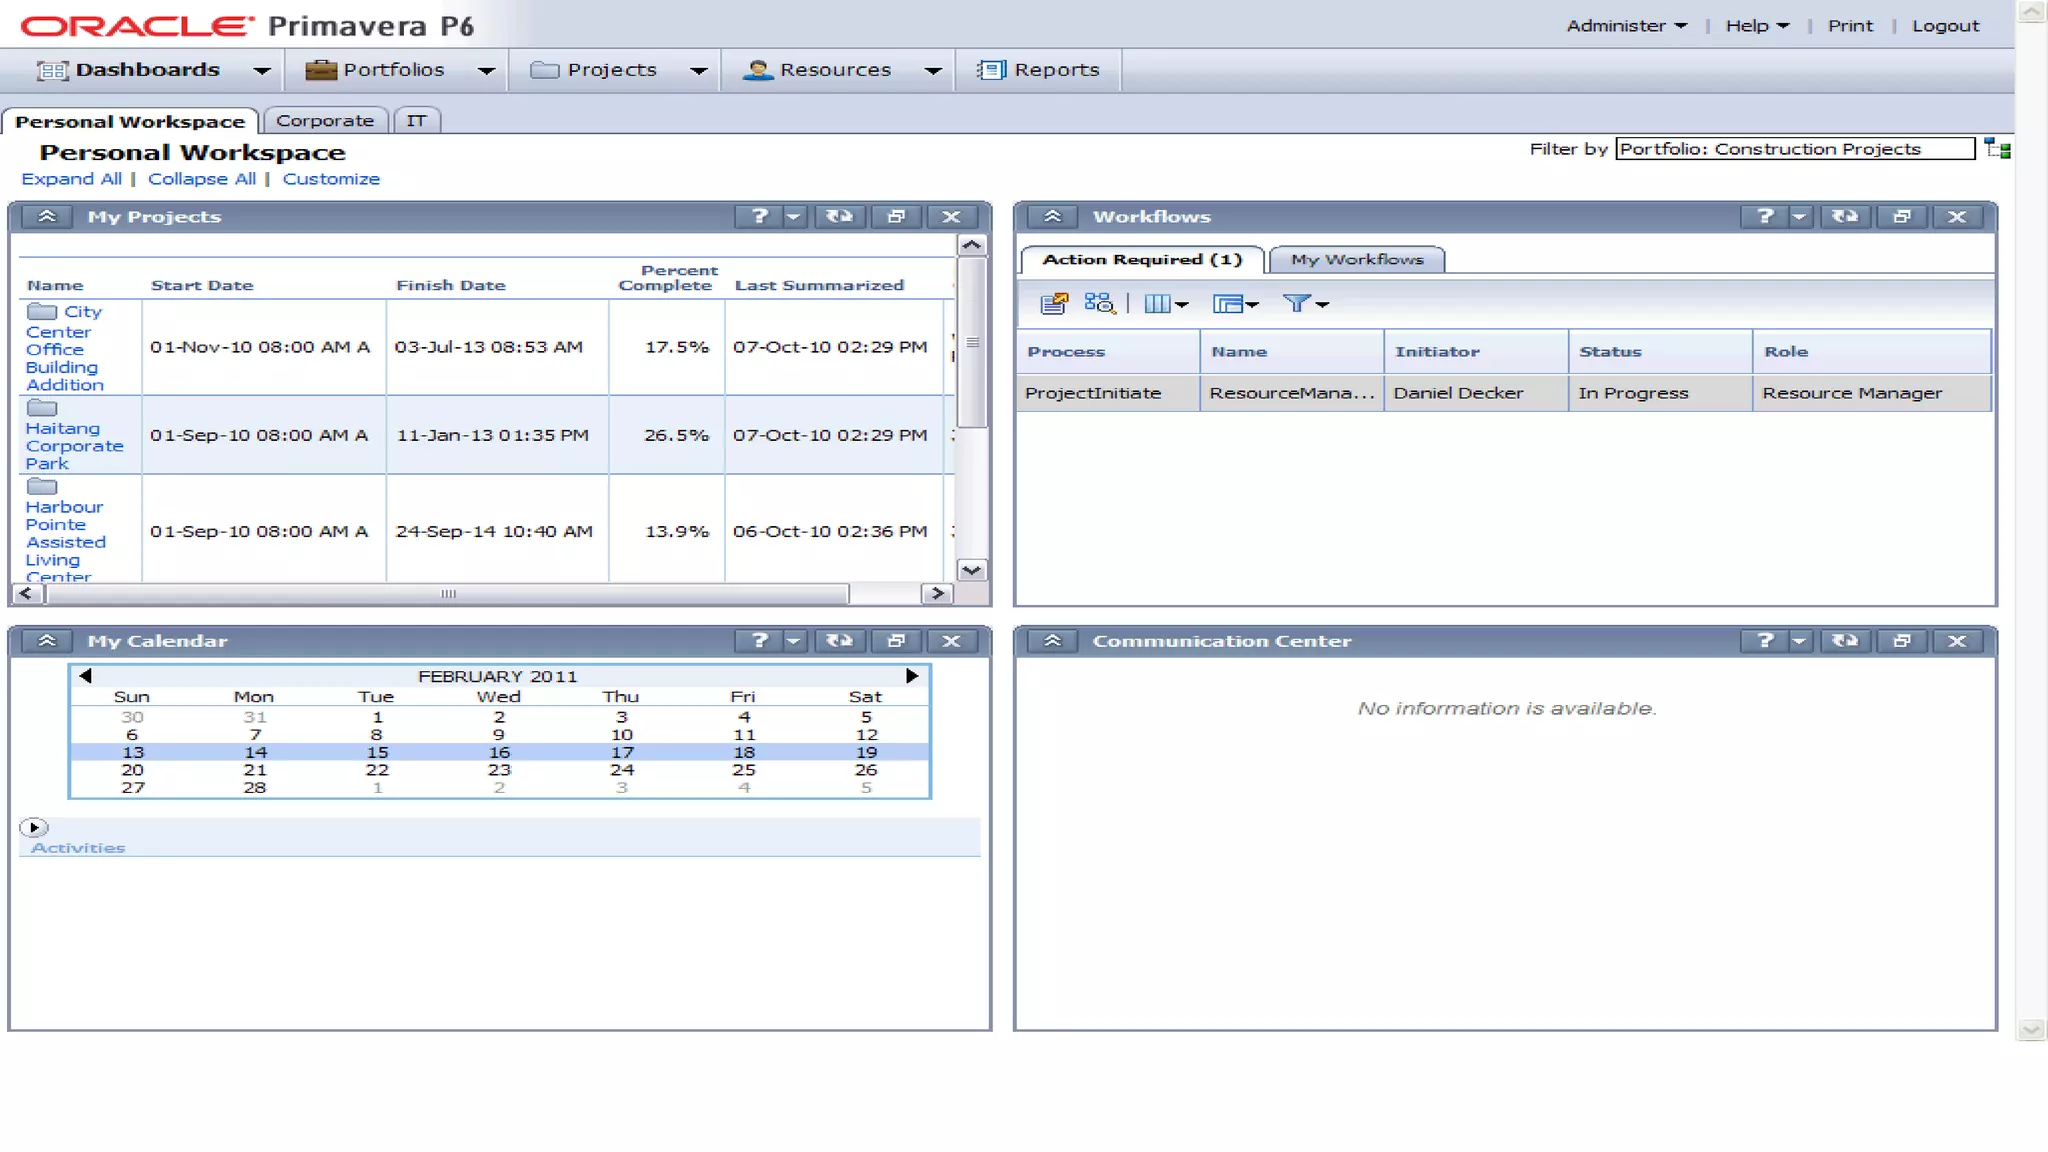Click the Harbour Pointe project folder icon
2048x1152 pixels.
click(x=42, y=487)
